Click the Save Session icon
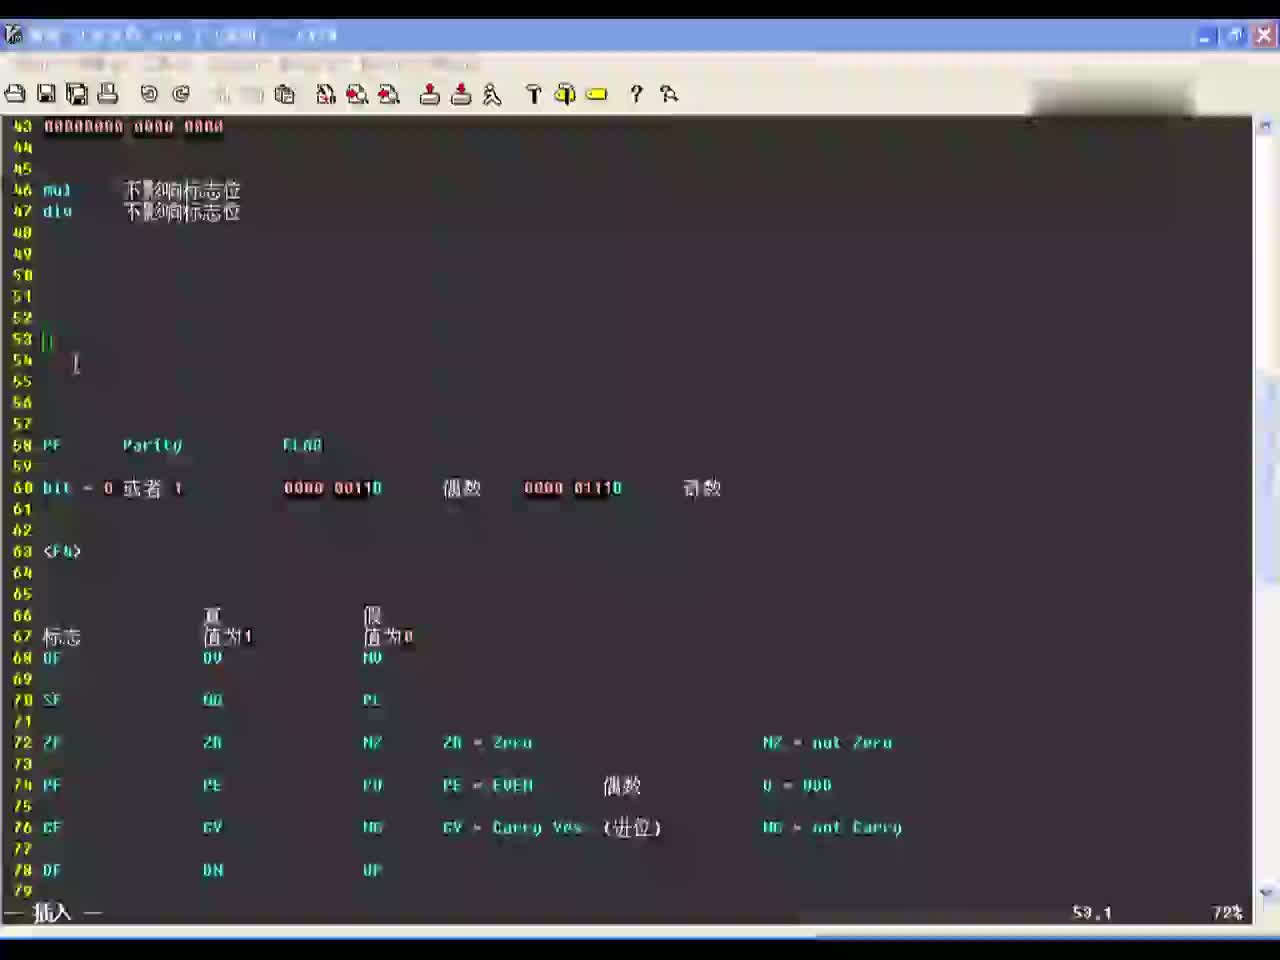Screen dimensions: 1280x960 coord(461,94)
